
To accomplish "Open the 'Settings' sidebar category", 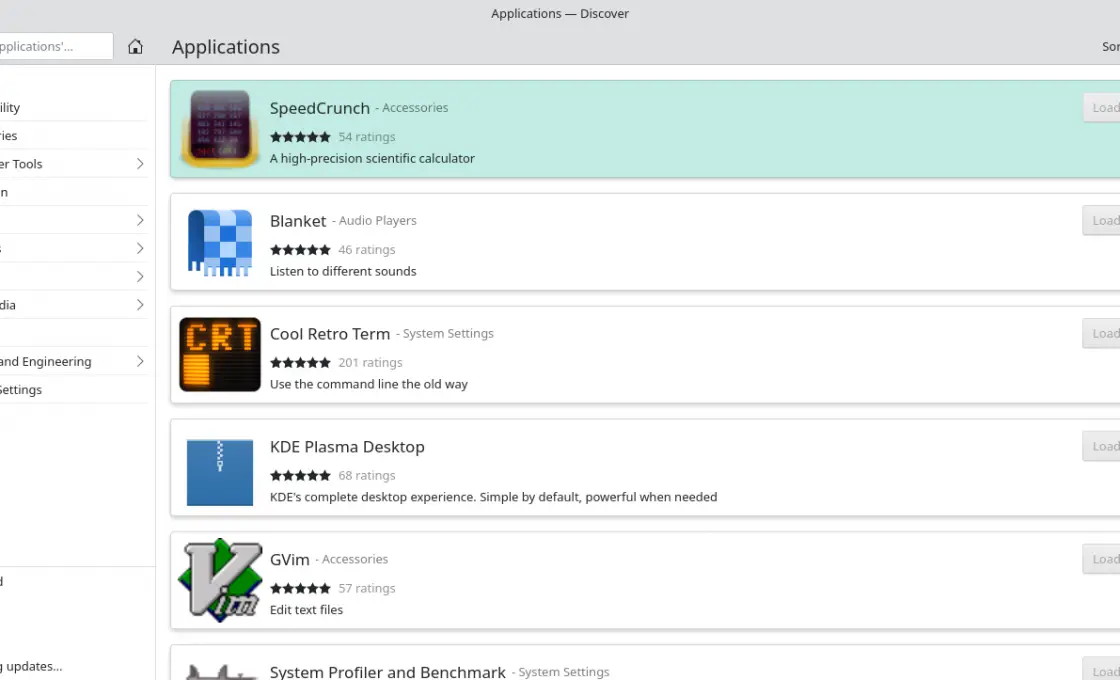I will point(74,389).
